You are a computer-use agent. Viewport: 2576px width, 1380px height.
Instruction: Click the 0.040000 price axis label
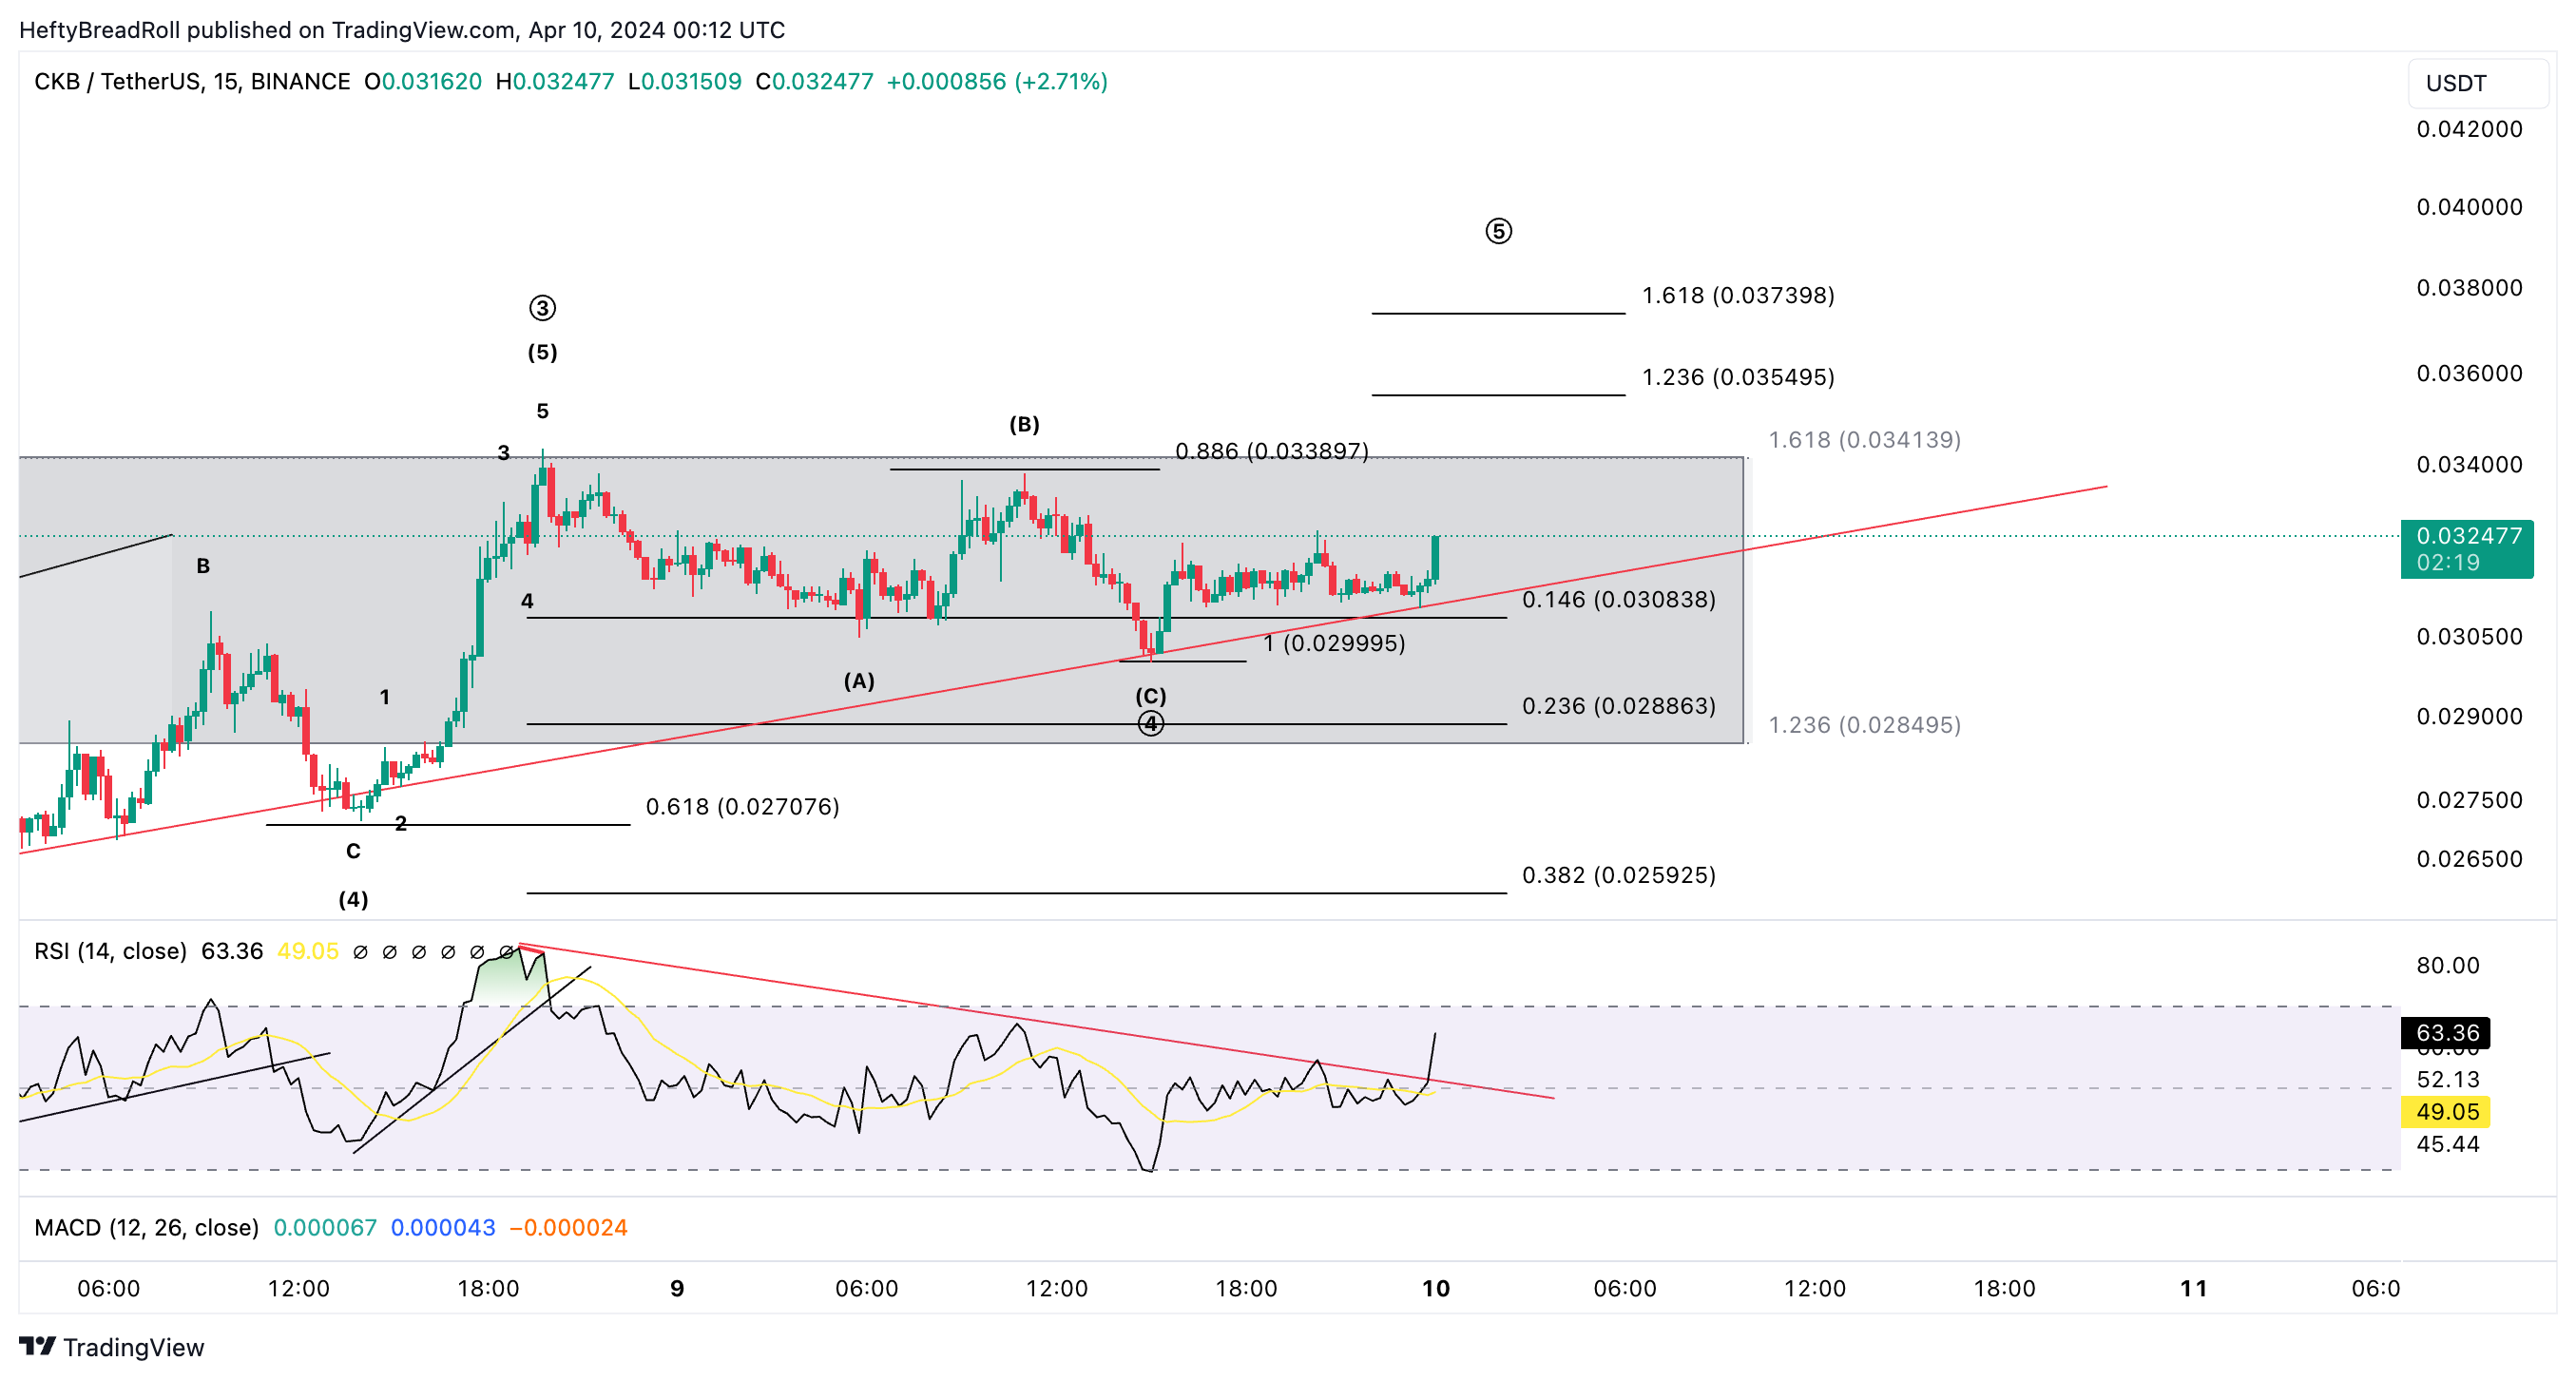click(x=2469, y=206)
